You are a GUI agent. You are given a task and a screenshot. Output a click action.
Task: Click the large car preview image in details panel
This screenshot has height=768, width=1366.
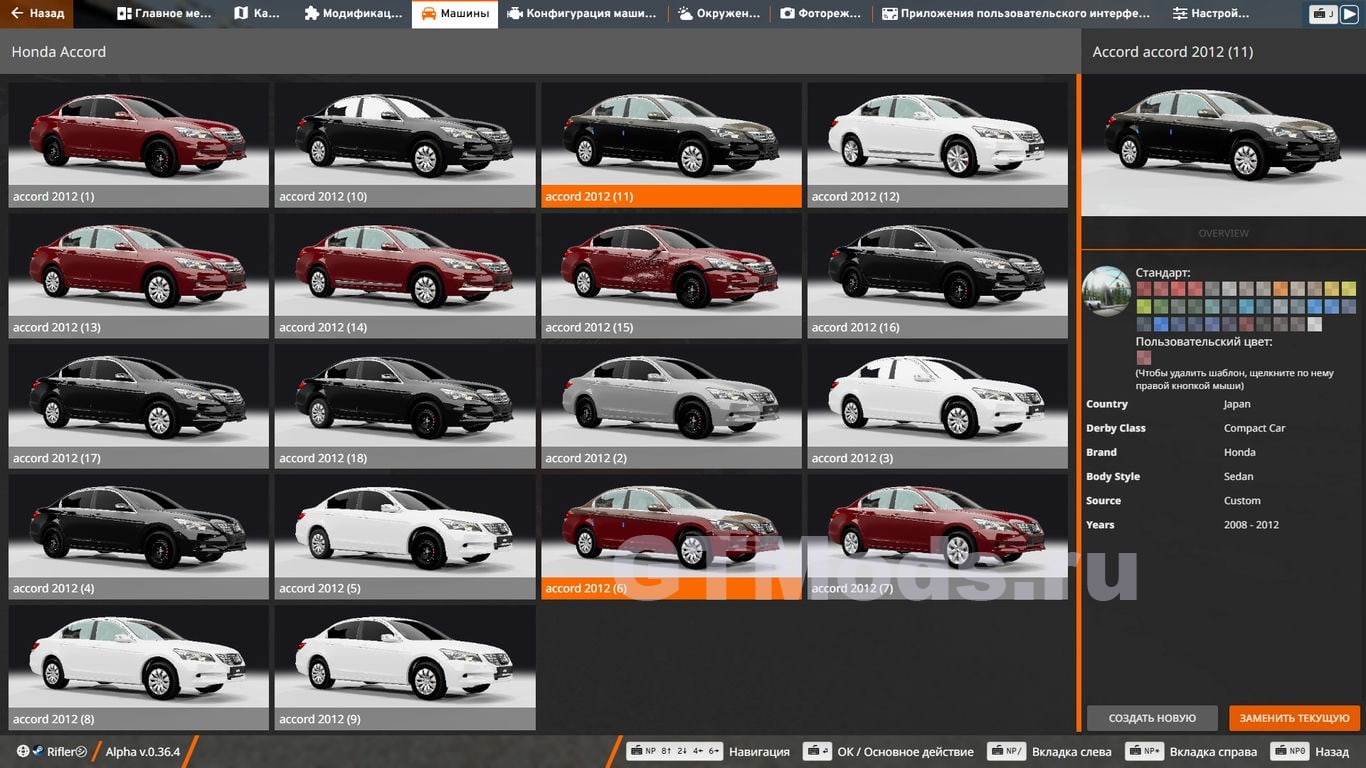pos(1223,145)
